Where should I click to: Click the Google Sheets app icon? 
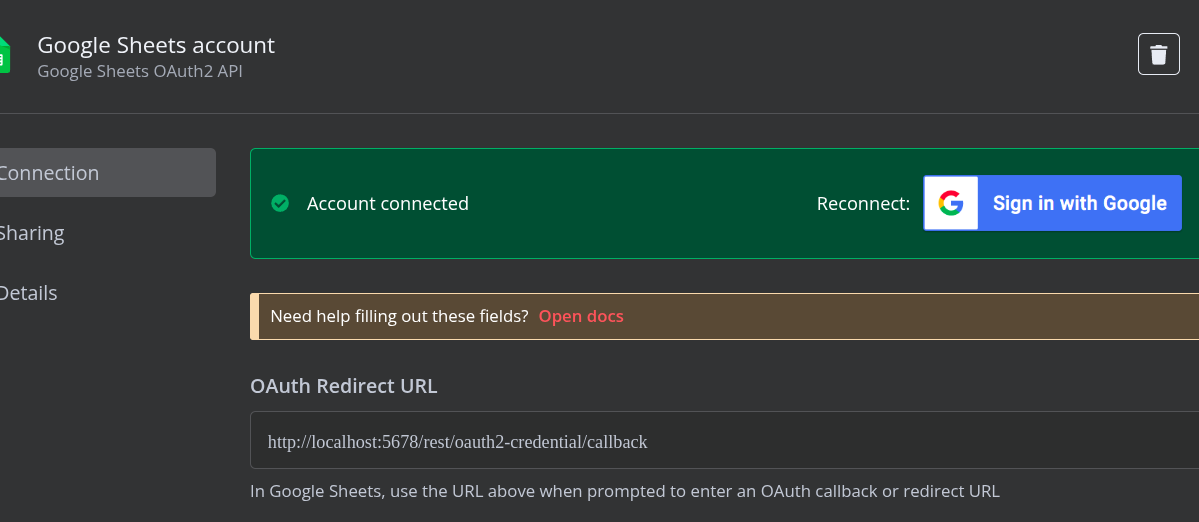5,55
